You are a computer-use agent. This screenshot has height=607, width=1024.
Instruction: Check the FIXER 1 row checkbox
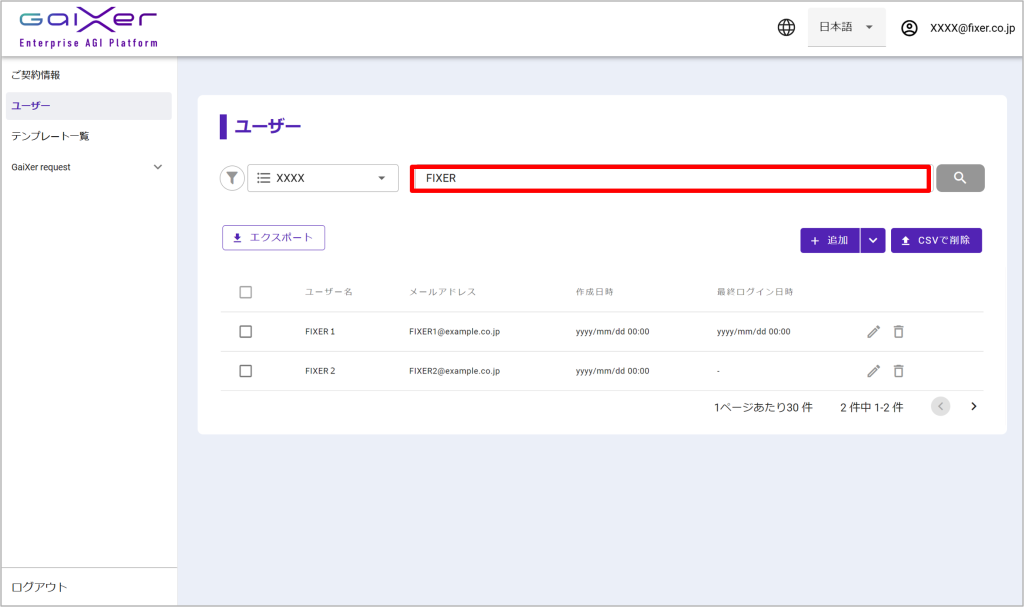coord(246,332)
